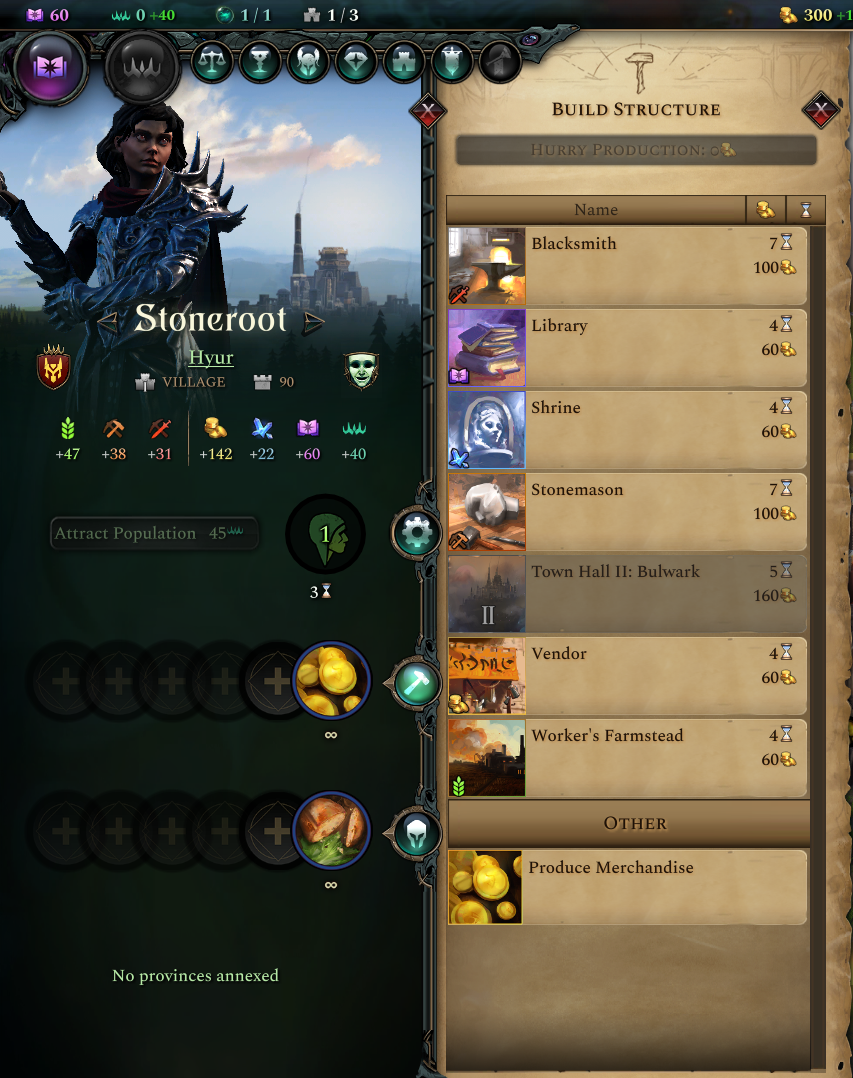
Task: Choose Worker's Farmstead from build list
Action: [627, 758]
